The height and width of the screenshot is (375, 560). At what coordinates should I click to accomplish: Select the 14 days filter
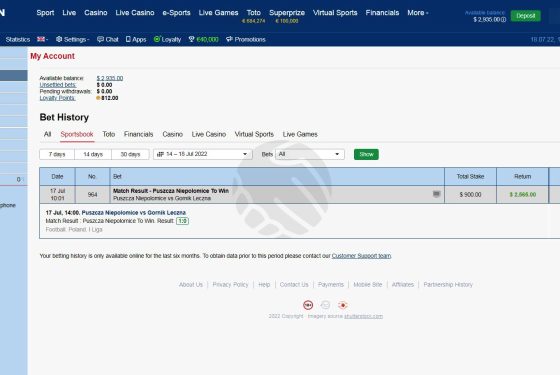point(93,154)
